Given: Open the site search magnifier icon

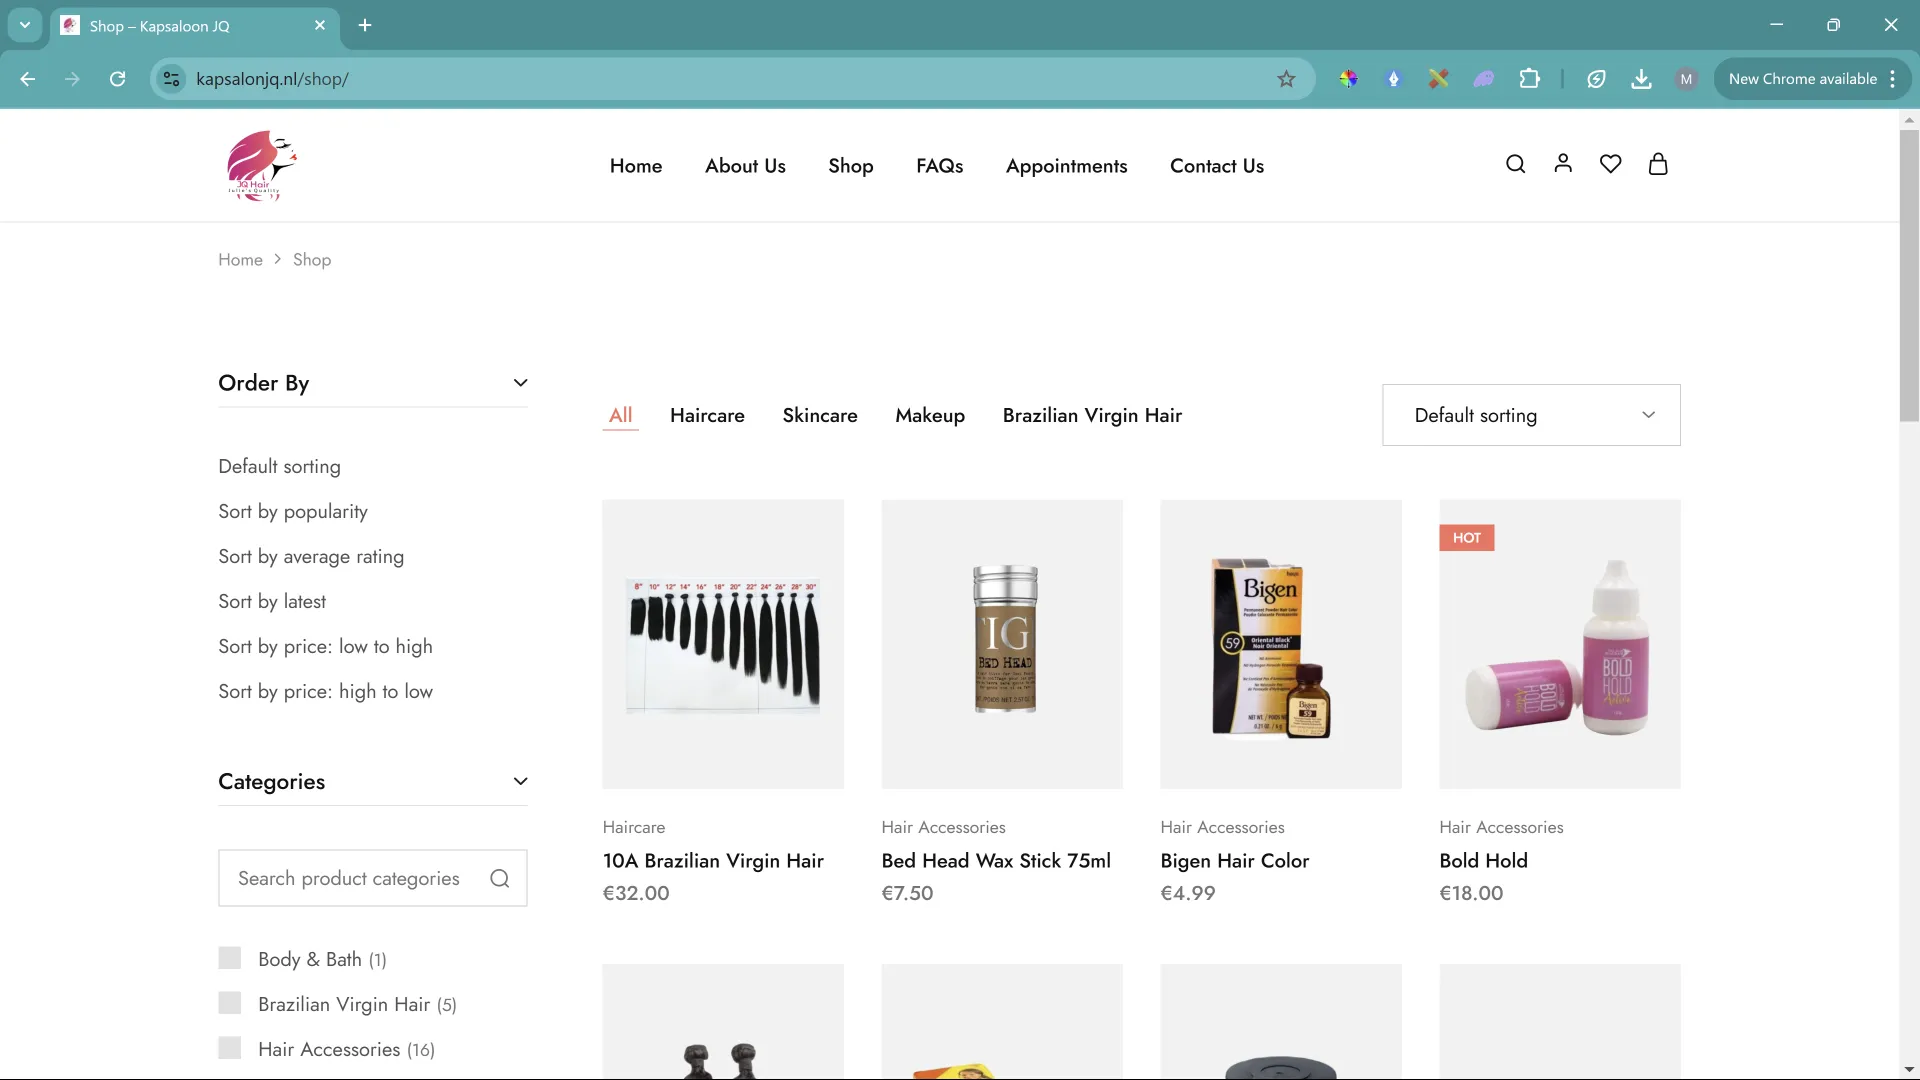Looking at the screenshot, I should coord(1515,164).
